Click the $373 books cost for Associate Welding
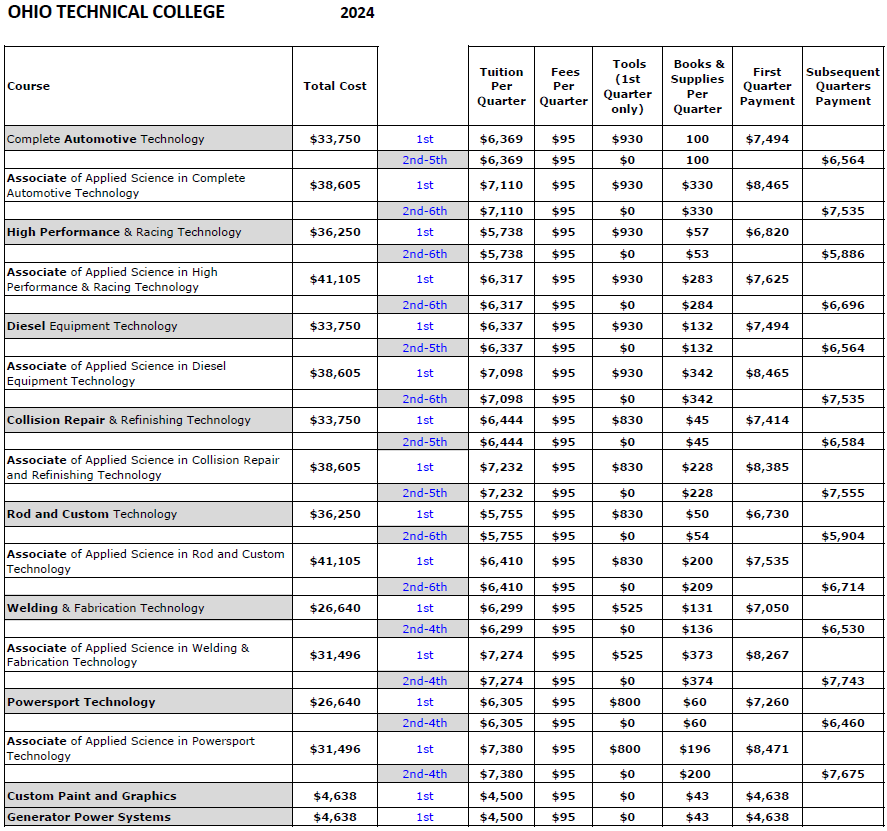 [697, 655]
